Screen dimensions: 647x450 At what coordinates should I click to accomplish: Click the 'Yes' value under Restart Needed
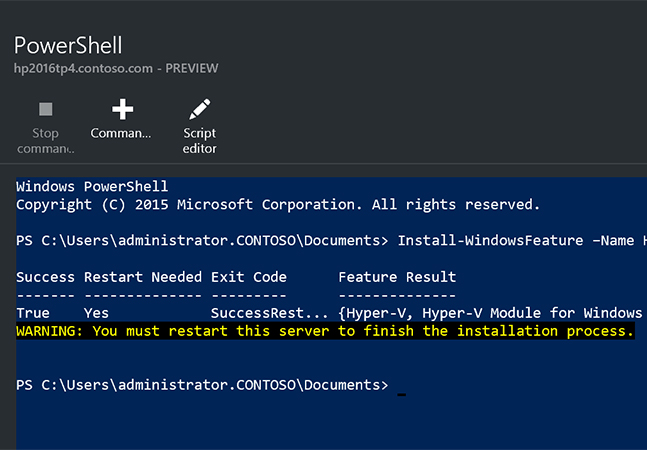96,313
